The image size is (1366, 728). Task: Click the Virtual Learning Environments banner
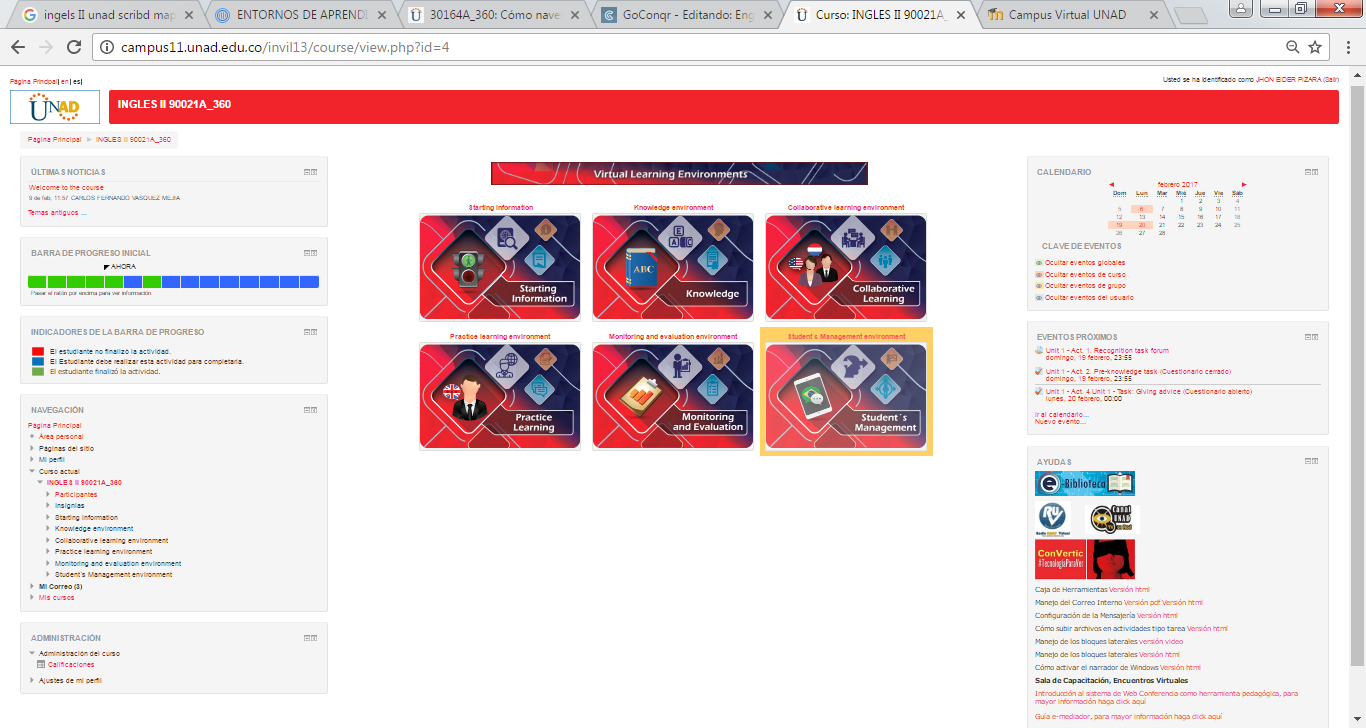(679, 174)
